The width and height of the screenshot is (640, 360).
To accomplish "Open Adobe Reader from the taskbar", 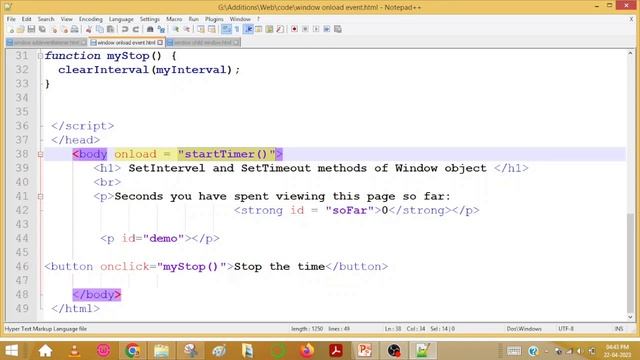I will pos(336,351).
